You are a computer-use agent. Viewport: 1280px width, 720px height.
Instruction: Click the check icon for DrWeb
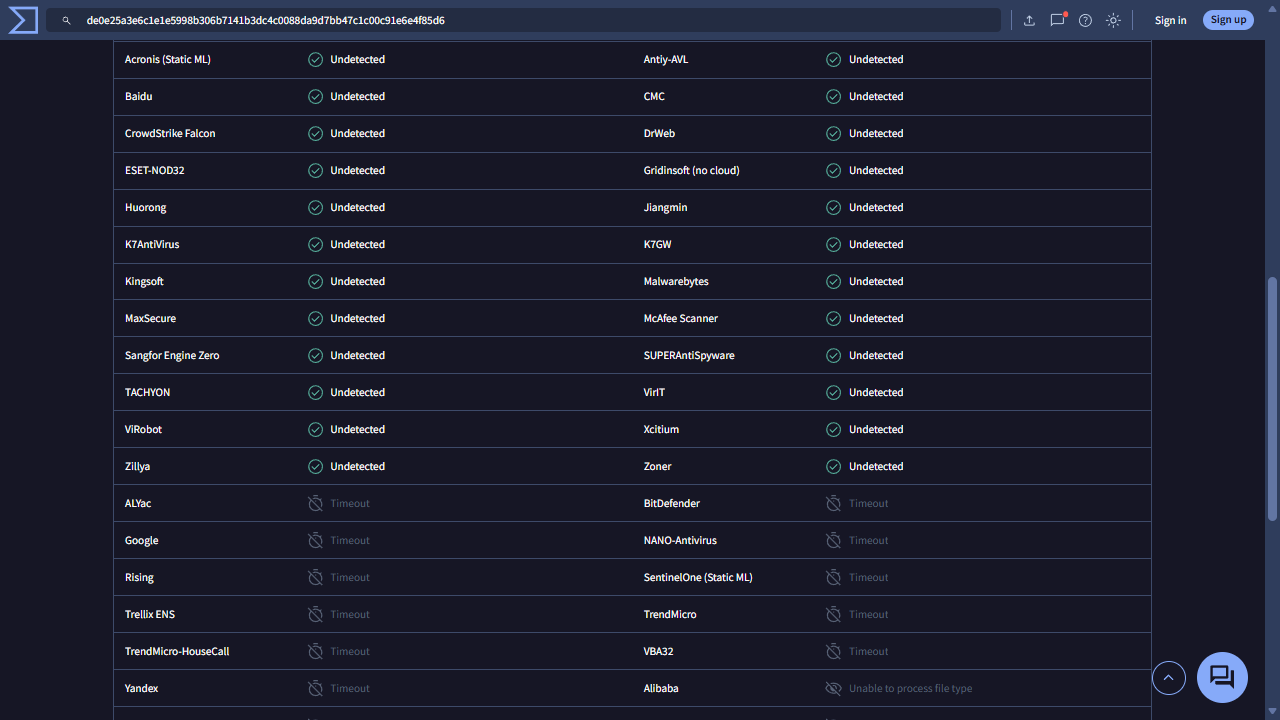833,134
